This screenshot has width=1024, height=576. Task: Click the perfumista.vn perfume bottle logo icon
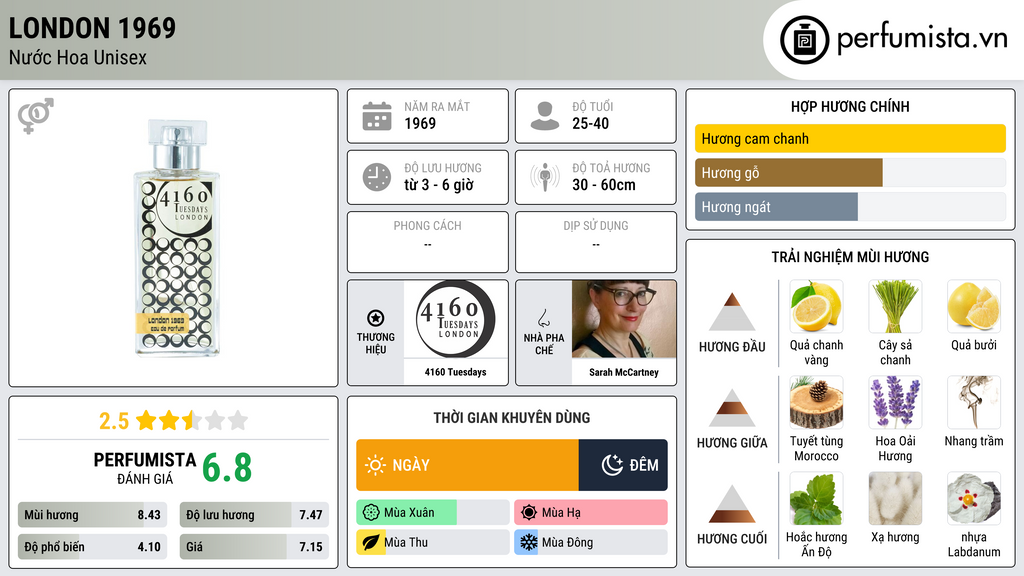(804, 40)
